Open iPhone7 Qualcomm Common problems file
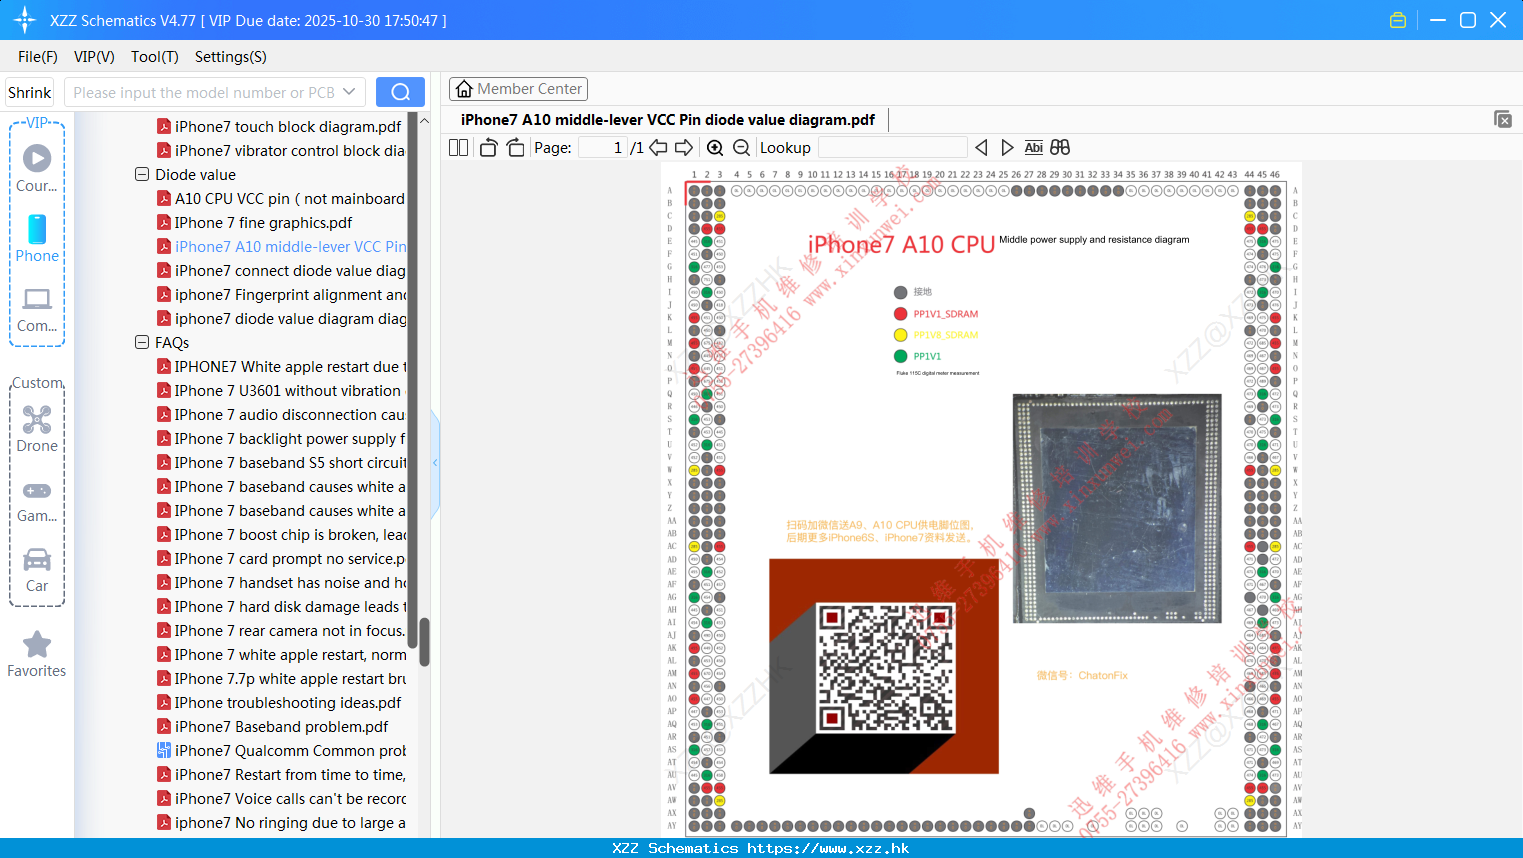The image size is (1523, 858). point(281,750)
